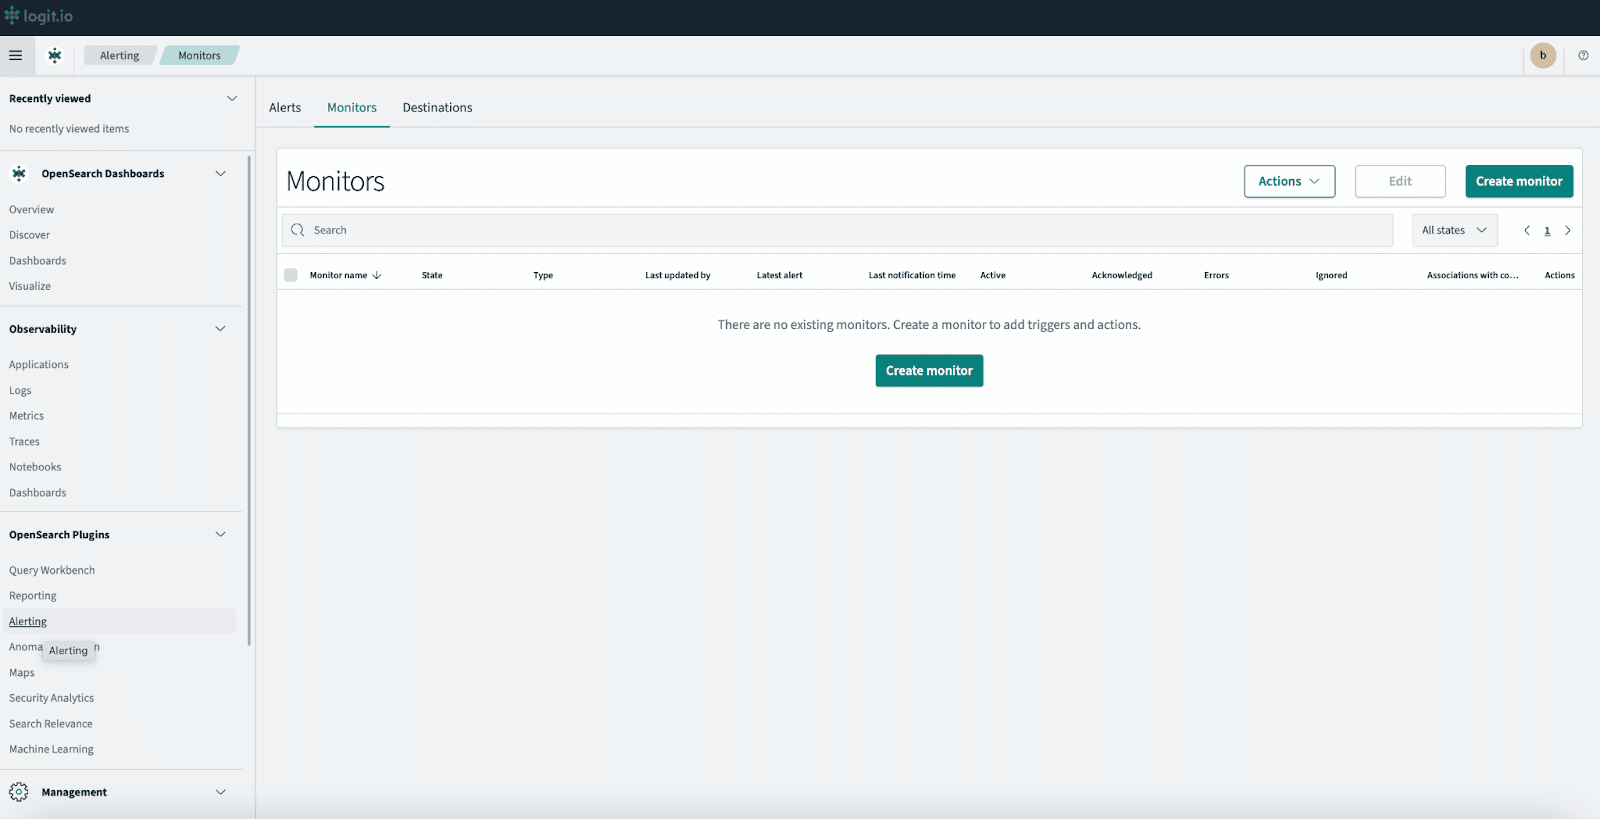1600x819 pixels.
Task: Click the Edit button
Action: tap(1400, 181)
